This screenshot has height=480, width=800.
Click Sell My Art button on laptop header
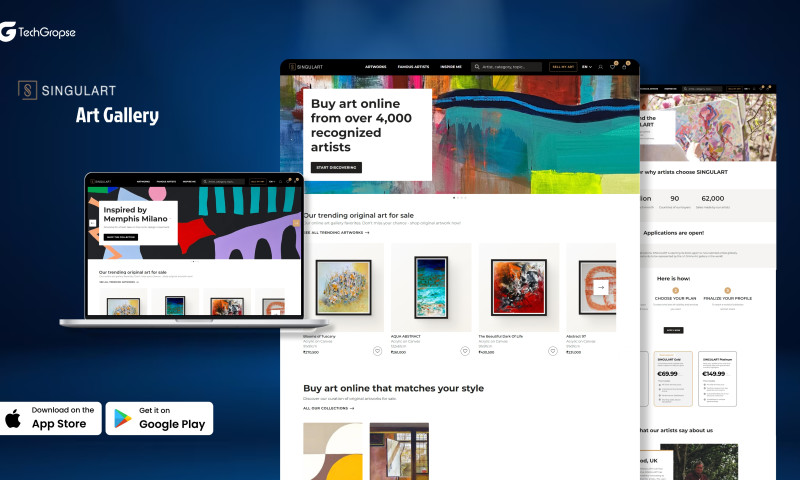(x=258, y=182)
